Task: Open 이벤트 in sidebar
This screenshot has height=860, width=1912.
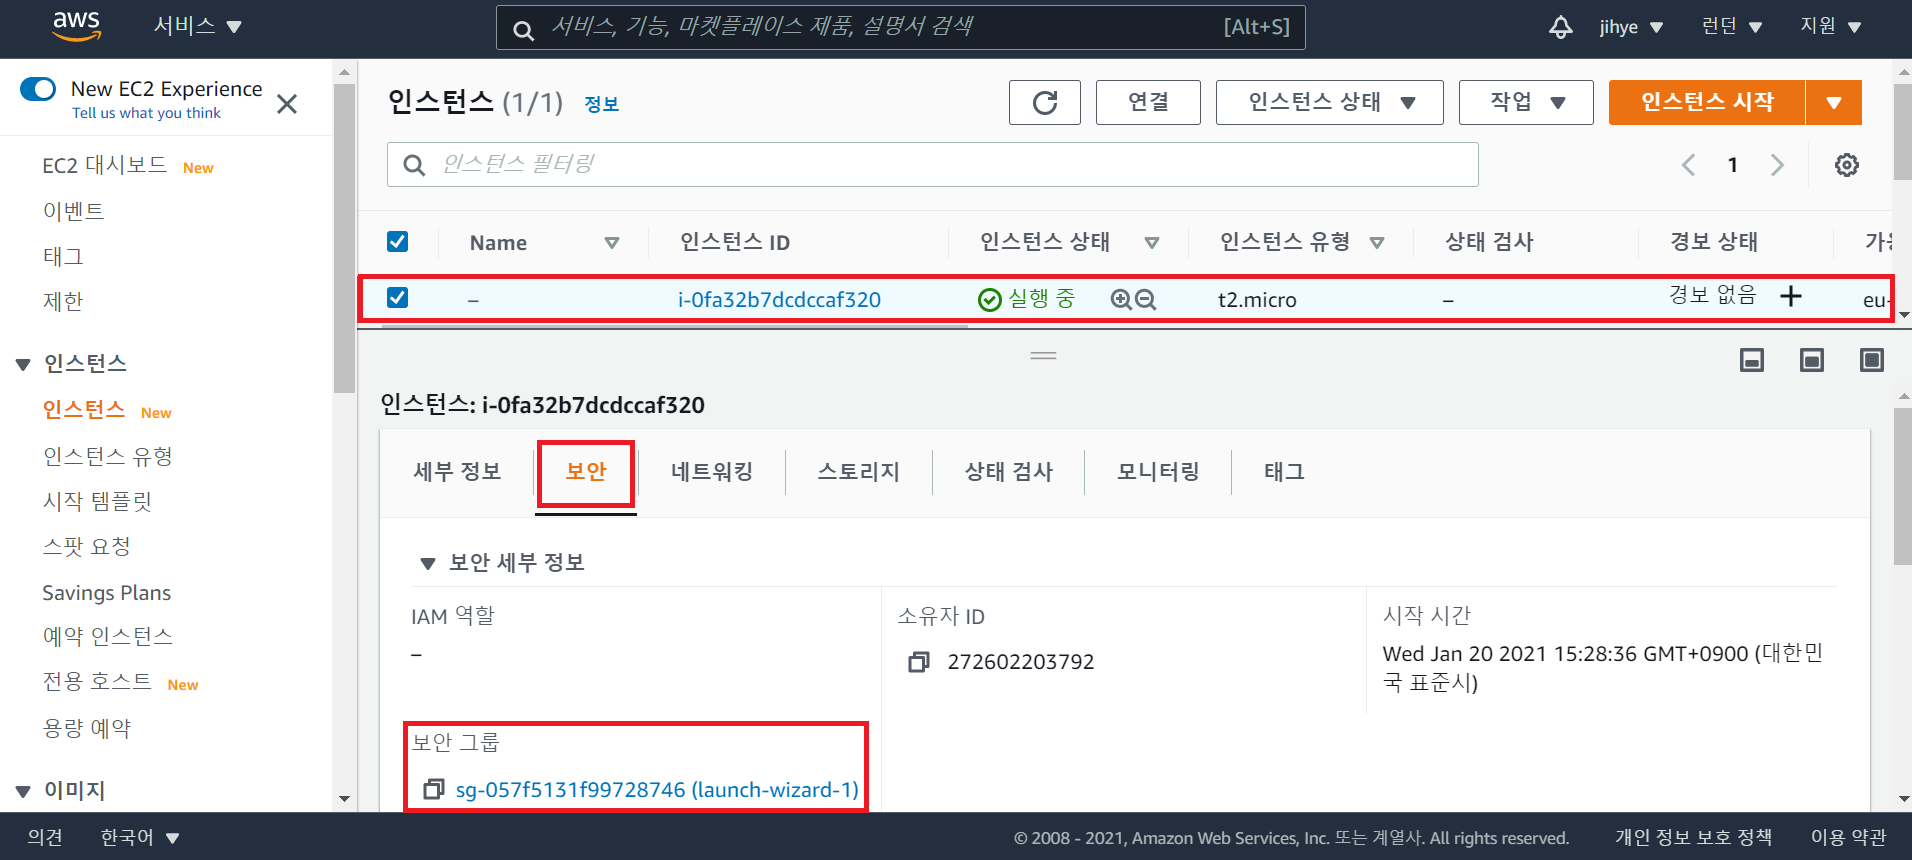Action: click(73, 211)
